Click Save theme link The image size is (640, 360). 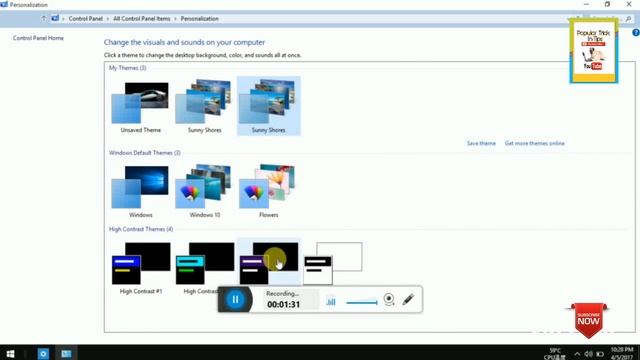(481, 143)
